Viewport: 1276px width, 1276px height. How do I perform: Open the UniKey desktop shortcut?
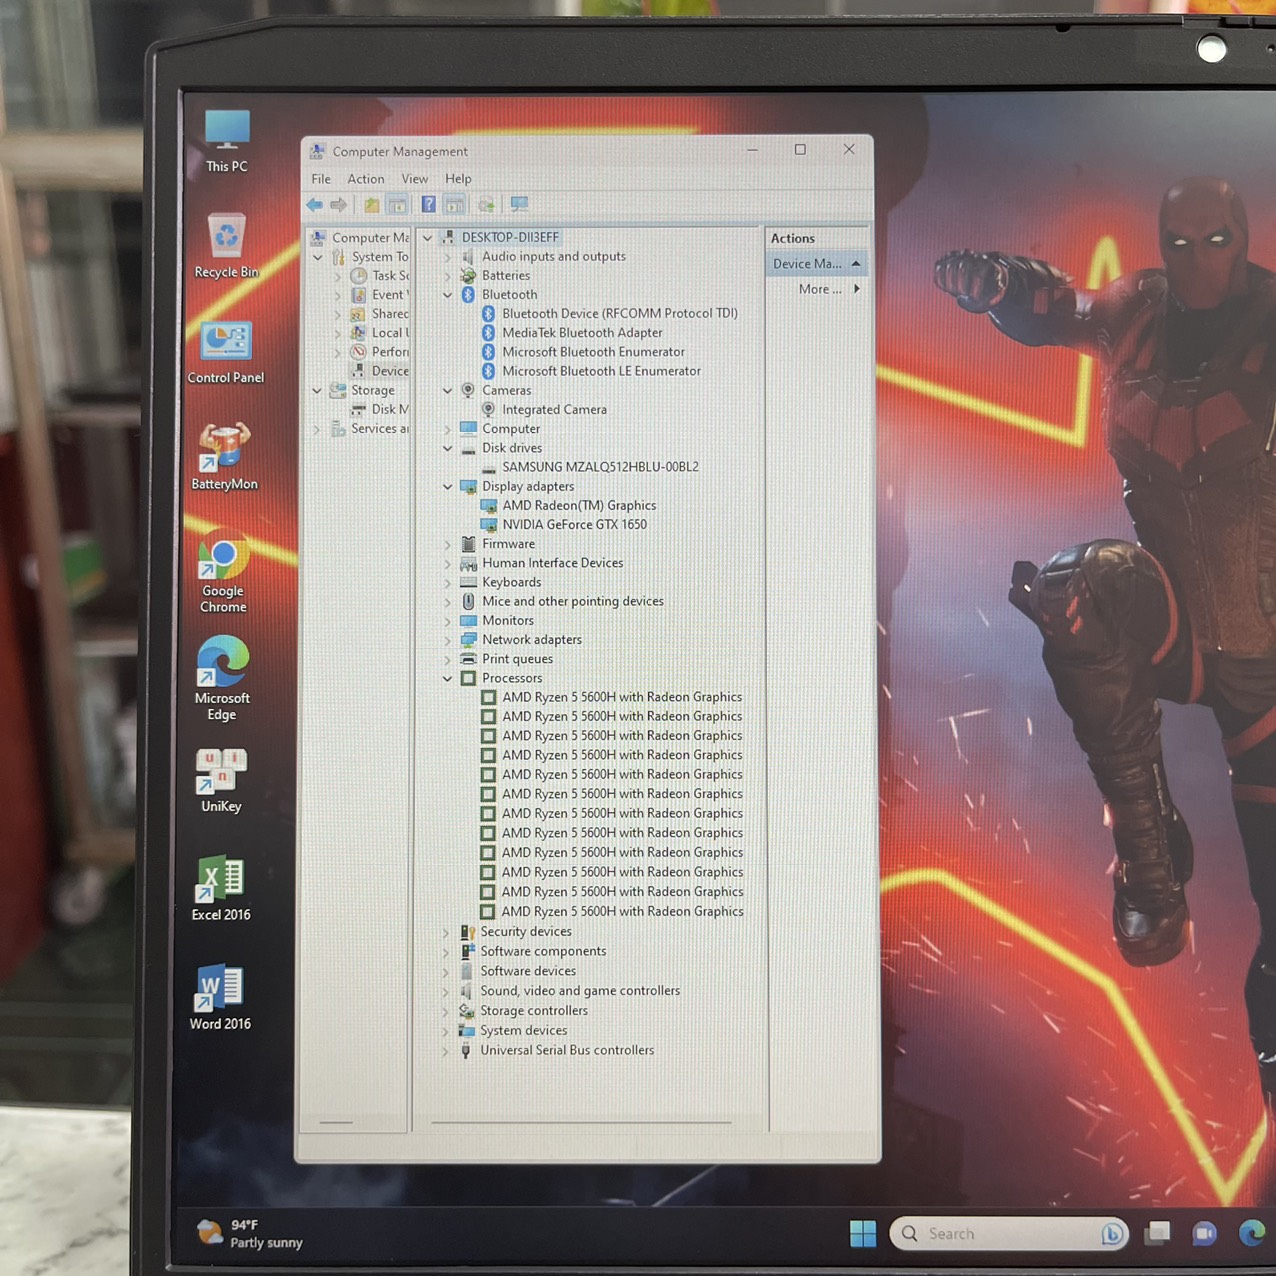pos(221,781)
